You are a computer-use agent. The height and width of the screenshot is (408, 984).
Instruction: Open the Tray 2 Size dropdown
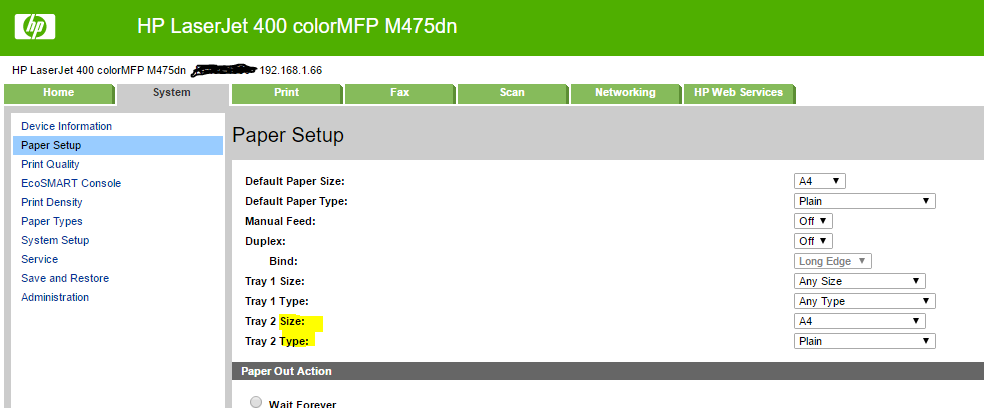coord(859,321)
